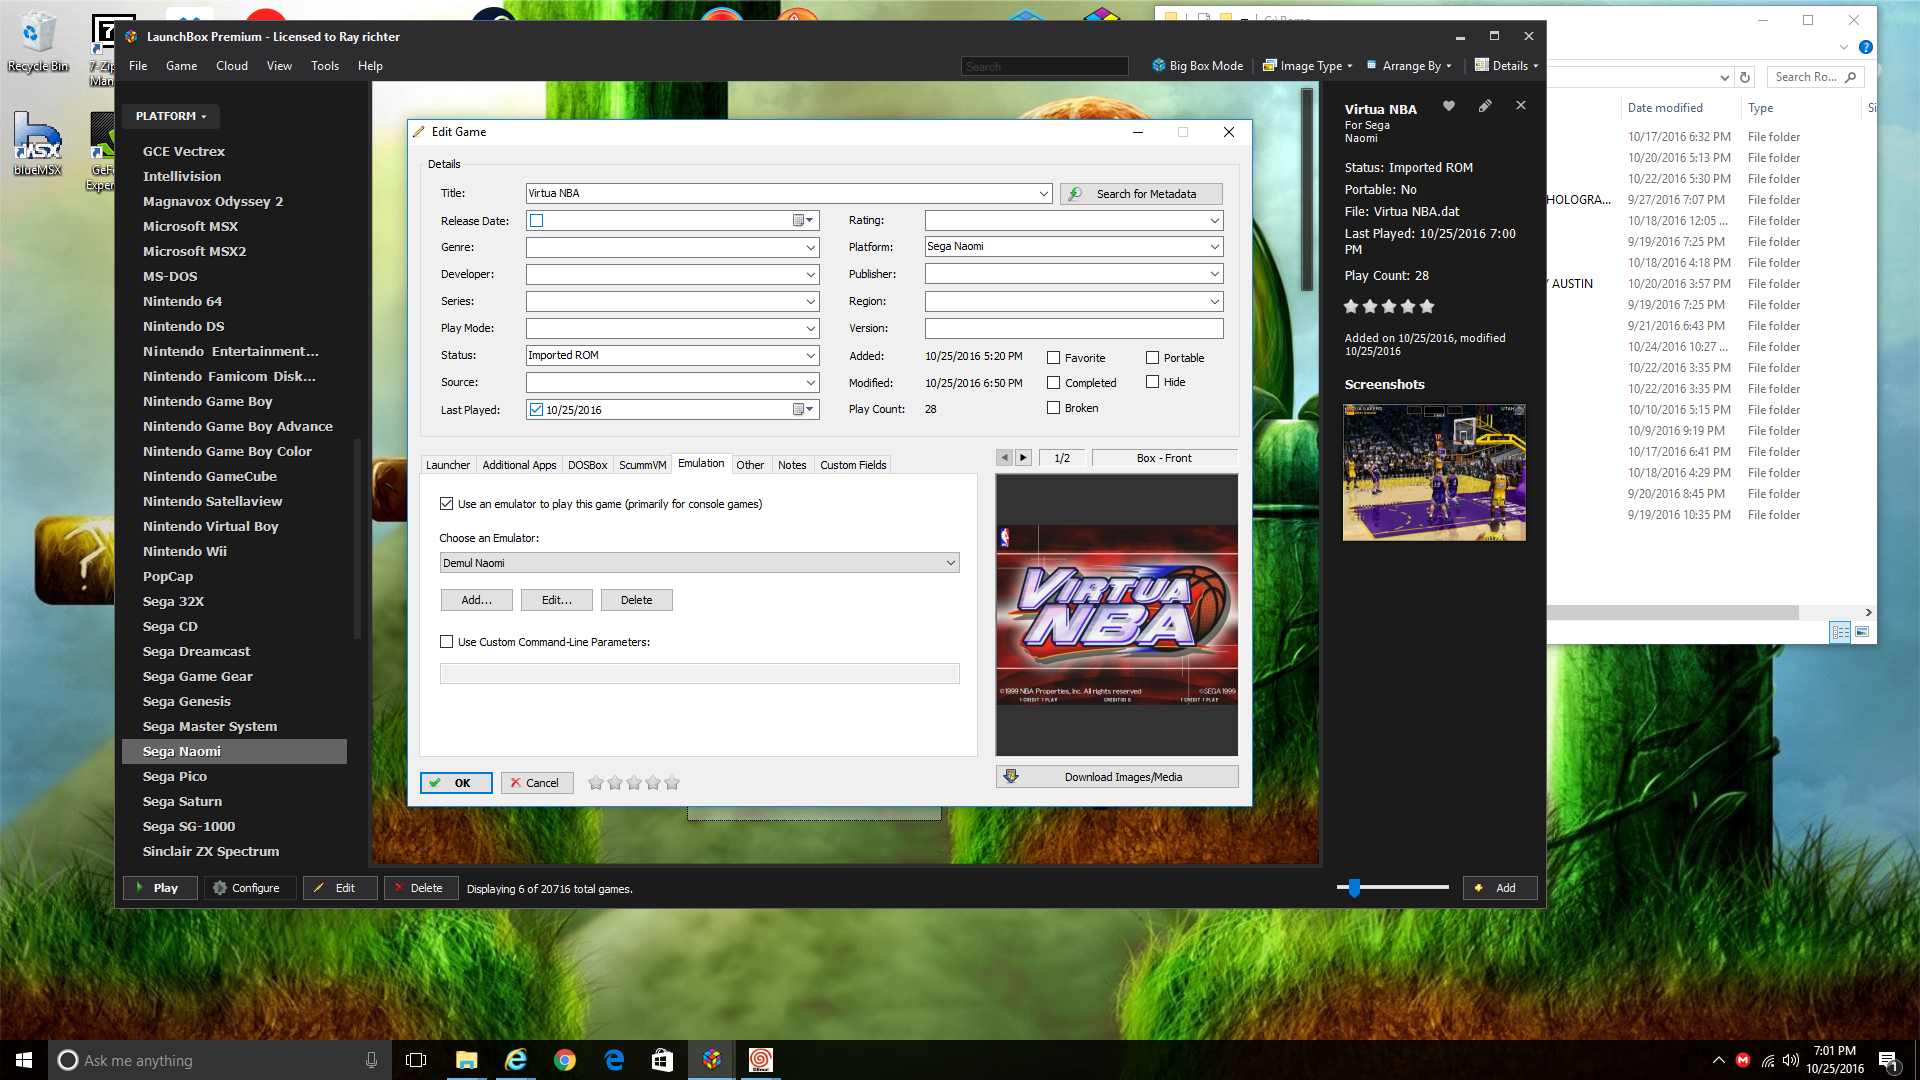The image size is (1920, 1080).
Task: Enable the Hide checkbox
Action: tap(1152, 381)
